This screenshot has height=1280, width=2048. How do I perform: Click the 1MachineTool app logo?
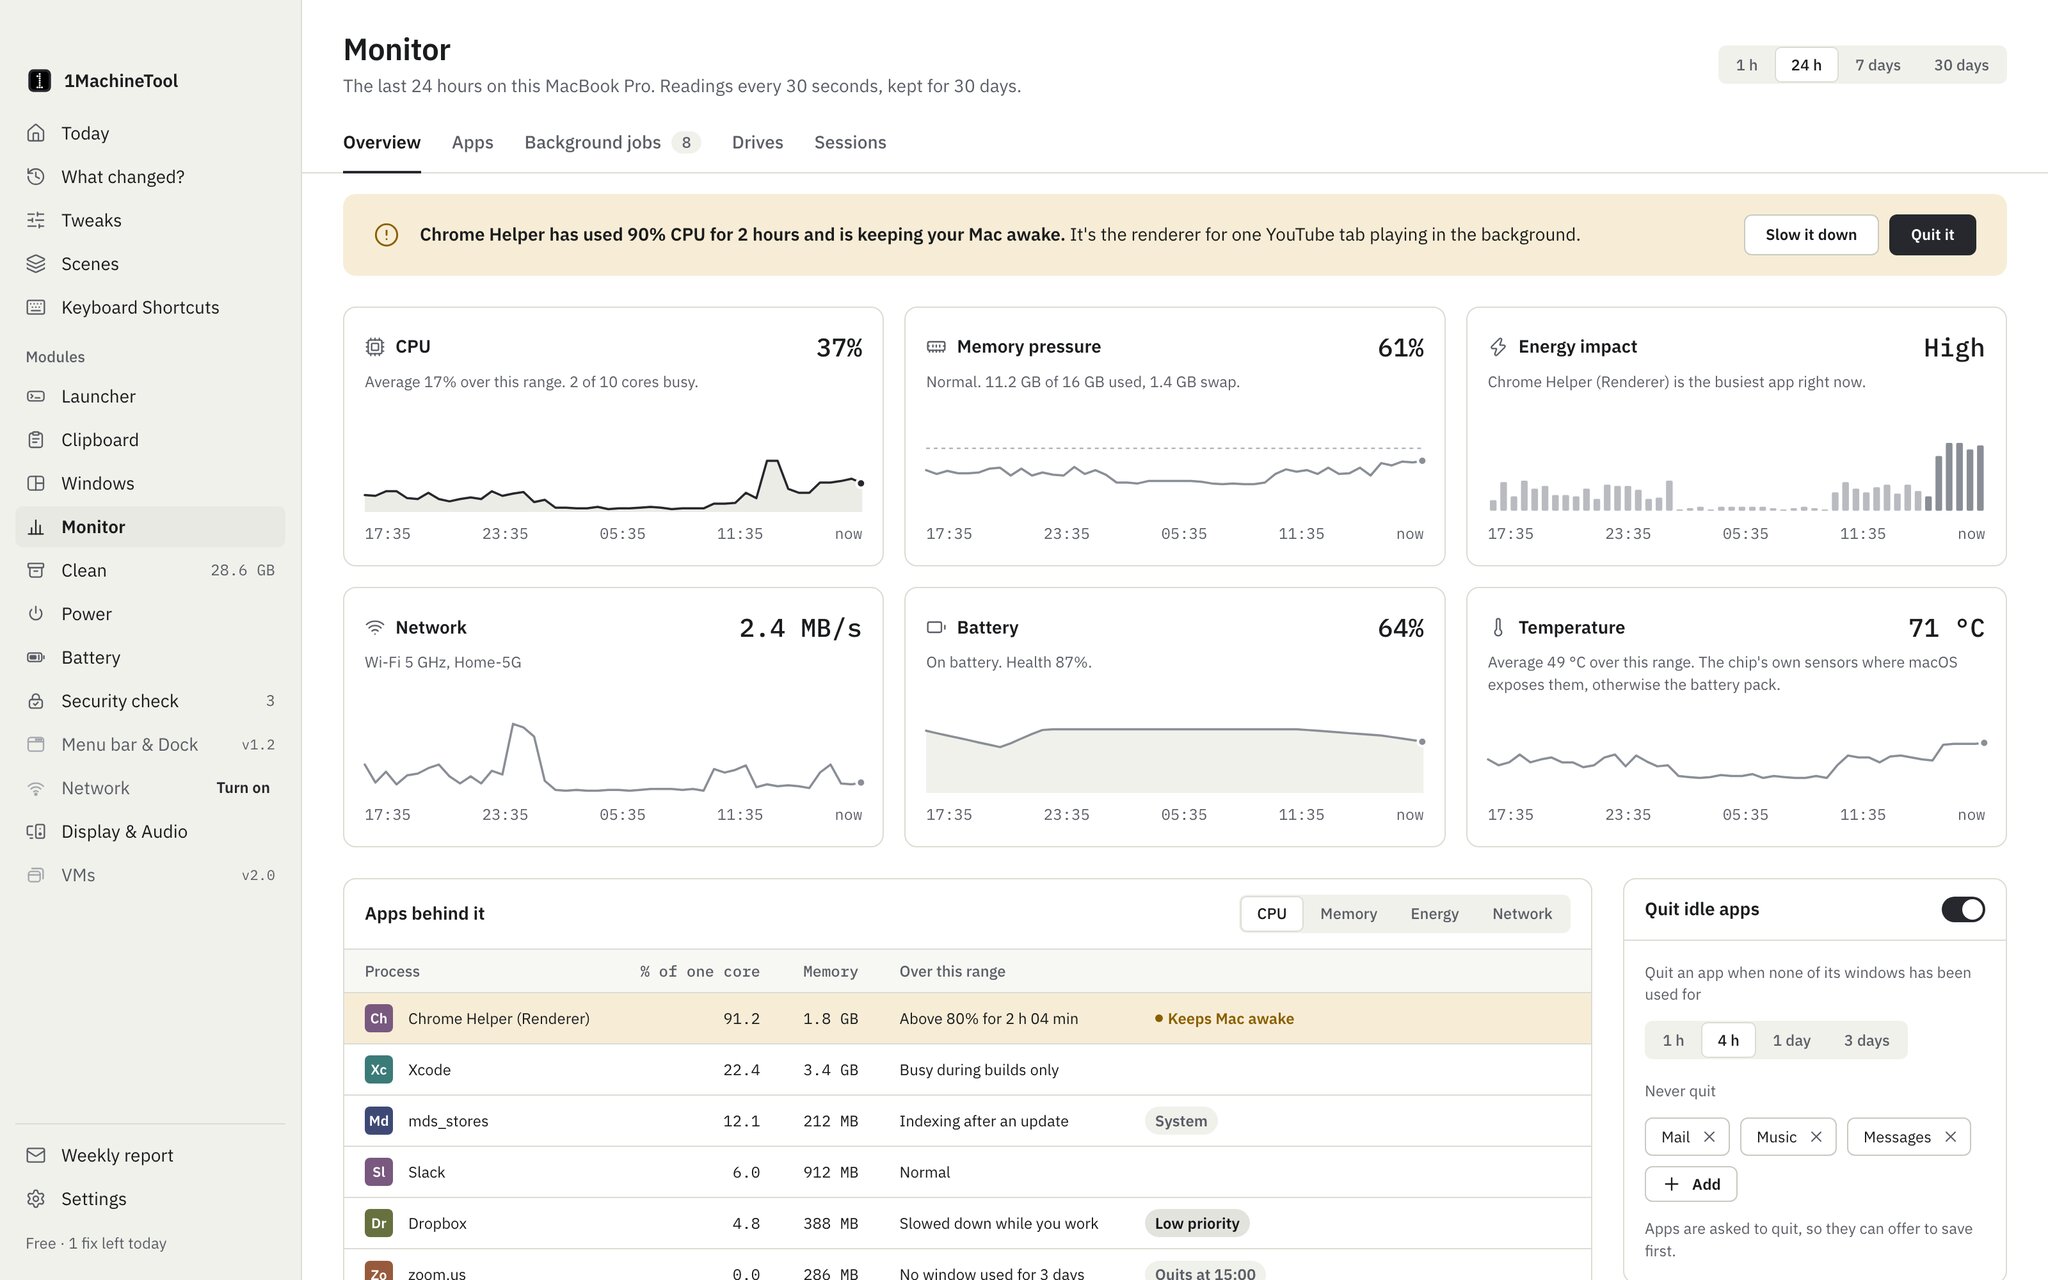[39, 81]
